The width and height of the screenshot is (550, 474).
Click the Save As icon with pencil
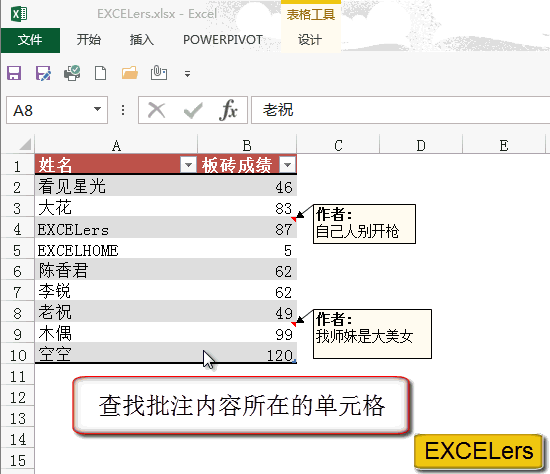43,73
